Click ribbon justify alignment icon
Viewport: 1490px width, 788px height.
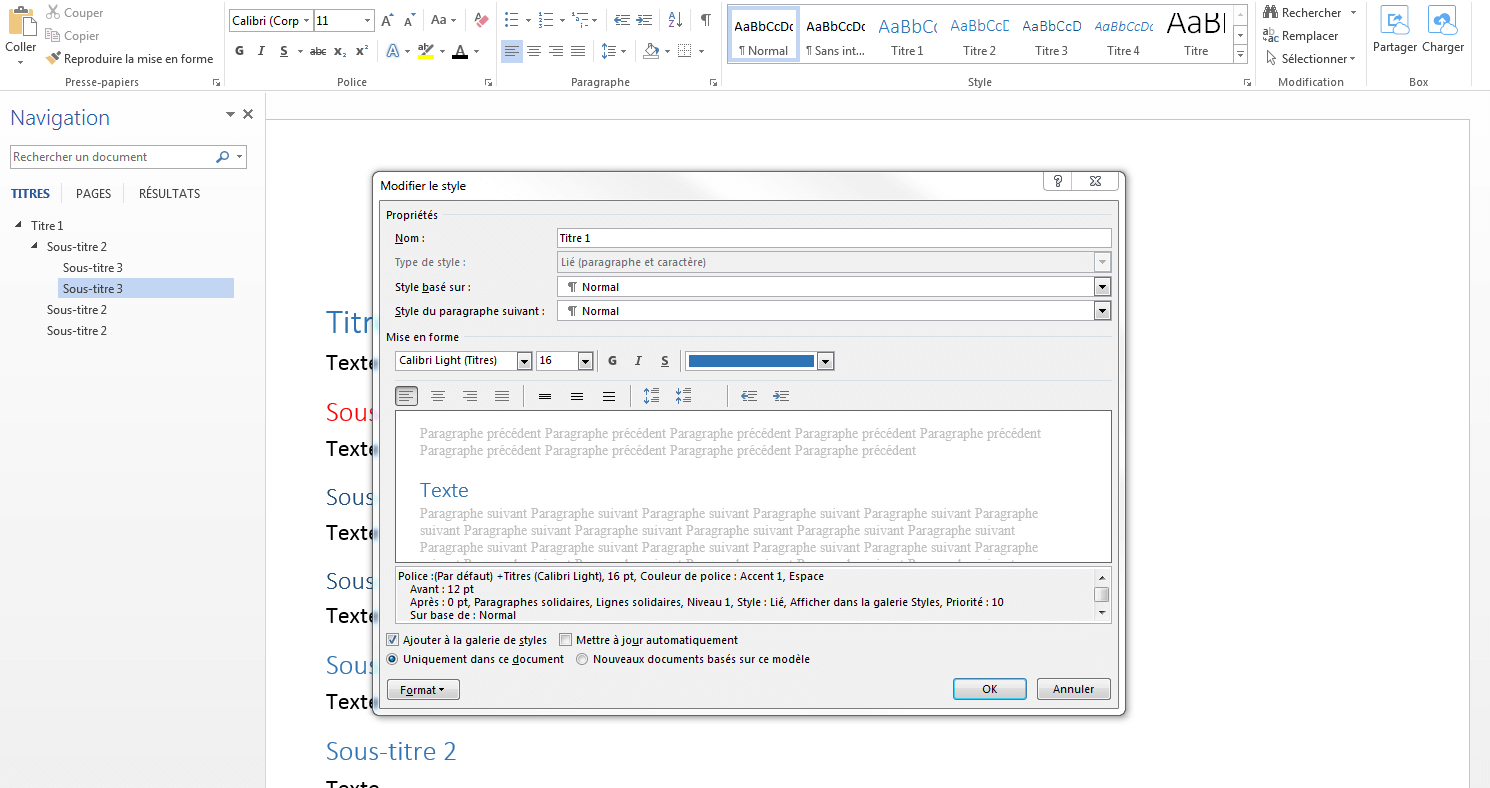(577, 51)
